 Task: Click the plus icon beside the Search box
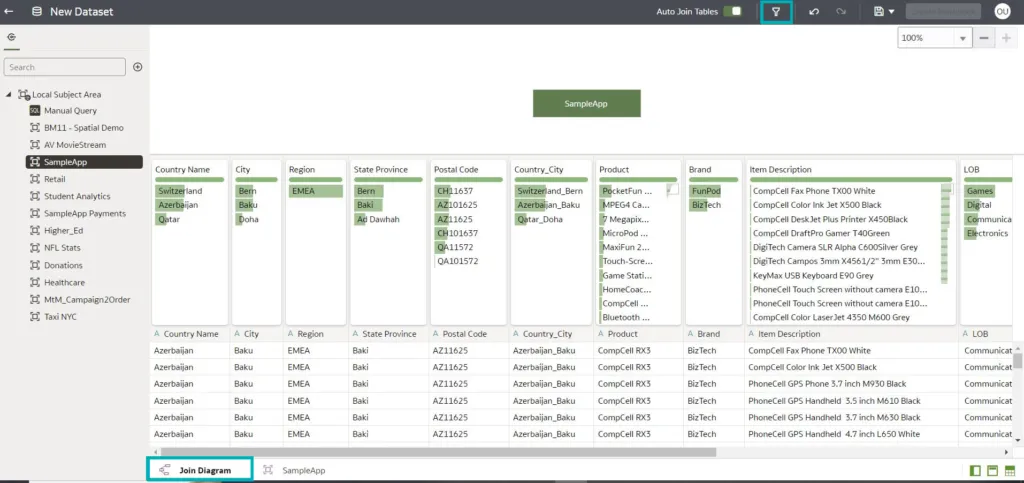(138, 67)
